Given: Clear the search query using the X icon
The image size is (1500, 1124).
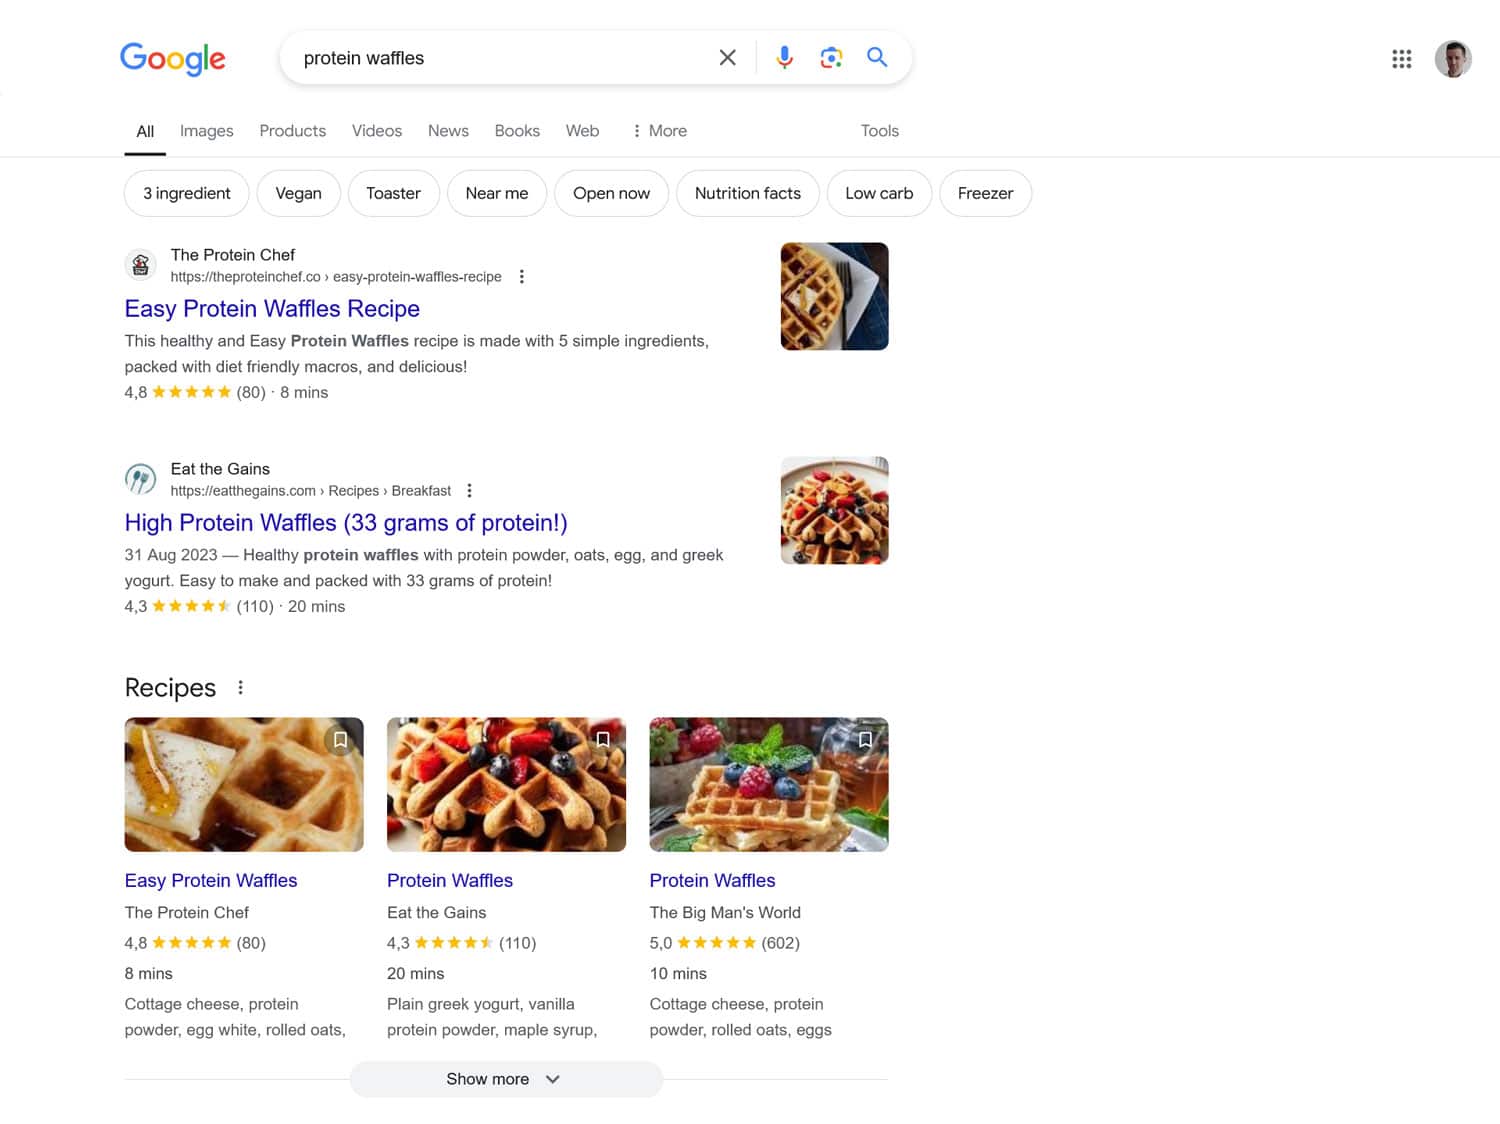Looking at the screenshot, I should pyautogui.click(x=727, y=57).
